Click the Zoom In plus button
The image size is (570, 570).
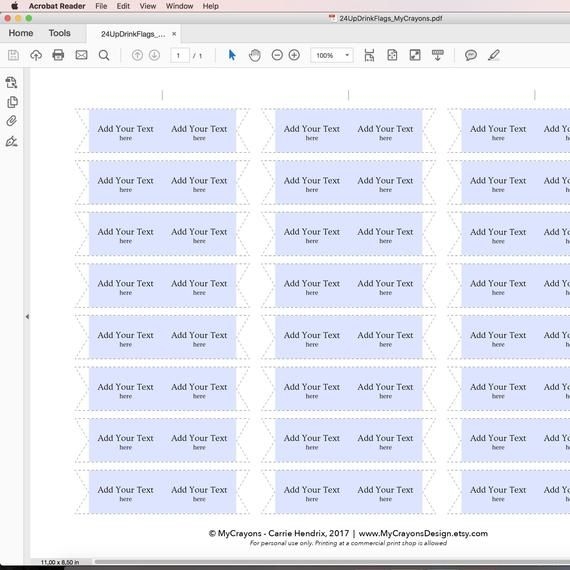tap(294, 55)
